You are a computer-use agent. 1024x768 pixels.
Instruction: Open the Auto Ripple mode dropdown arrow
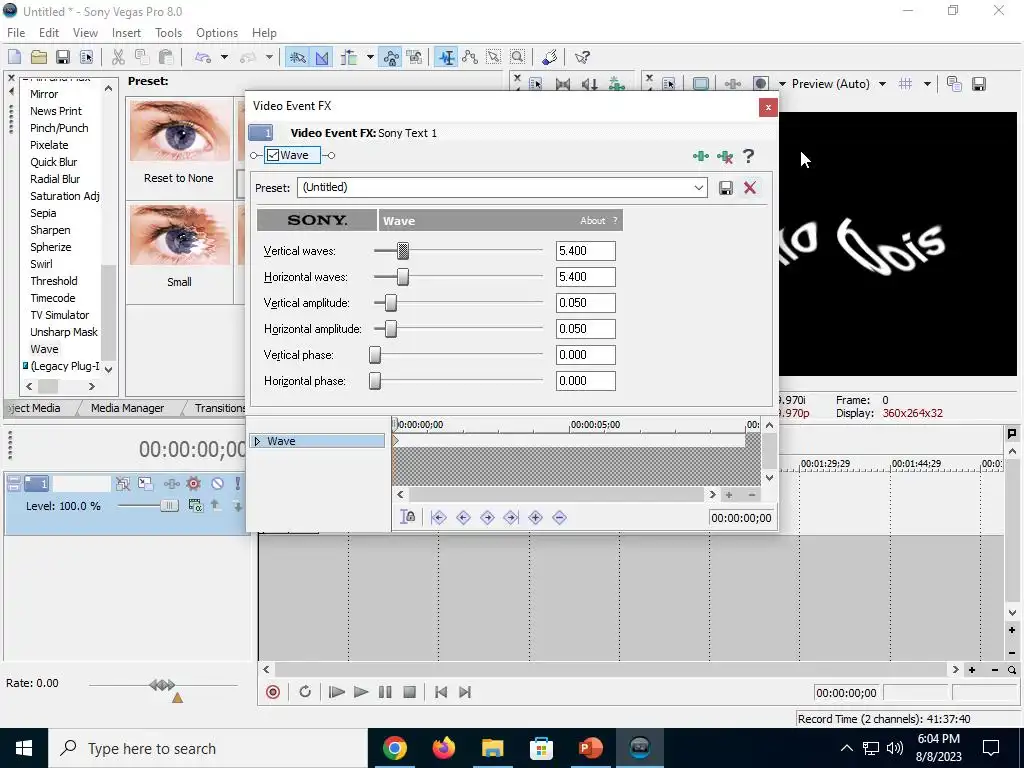pyautogui.click(x=370, y=57)
